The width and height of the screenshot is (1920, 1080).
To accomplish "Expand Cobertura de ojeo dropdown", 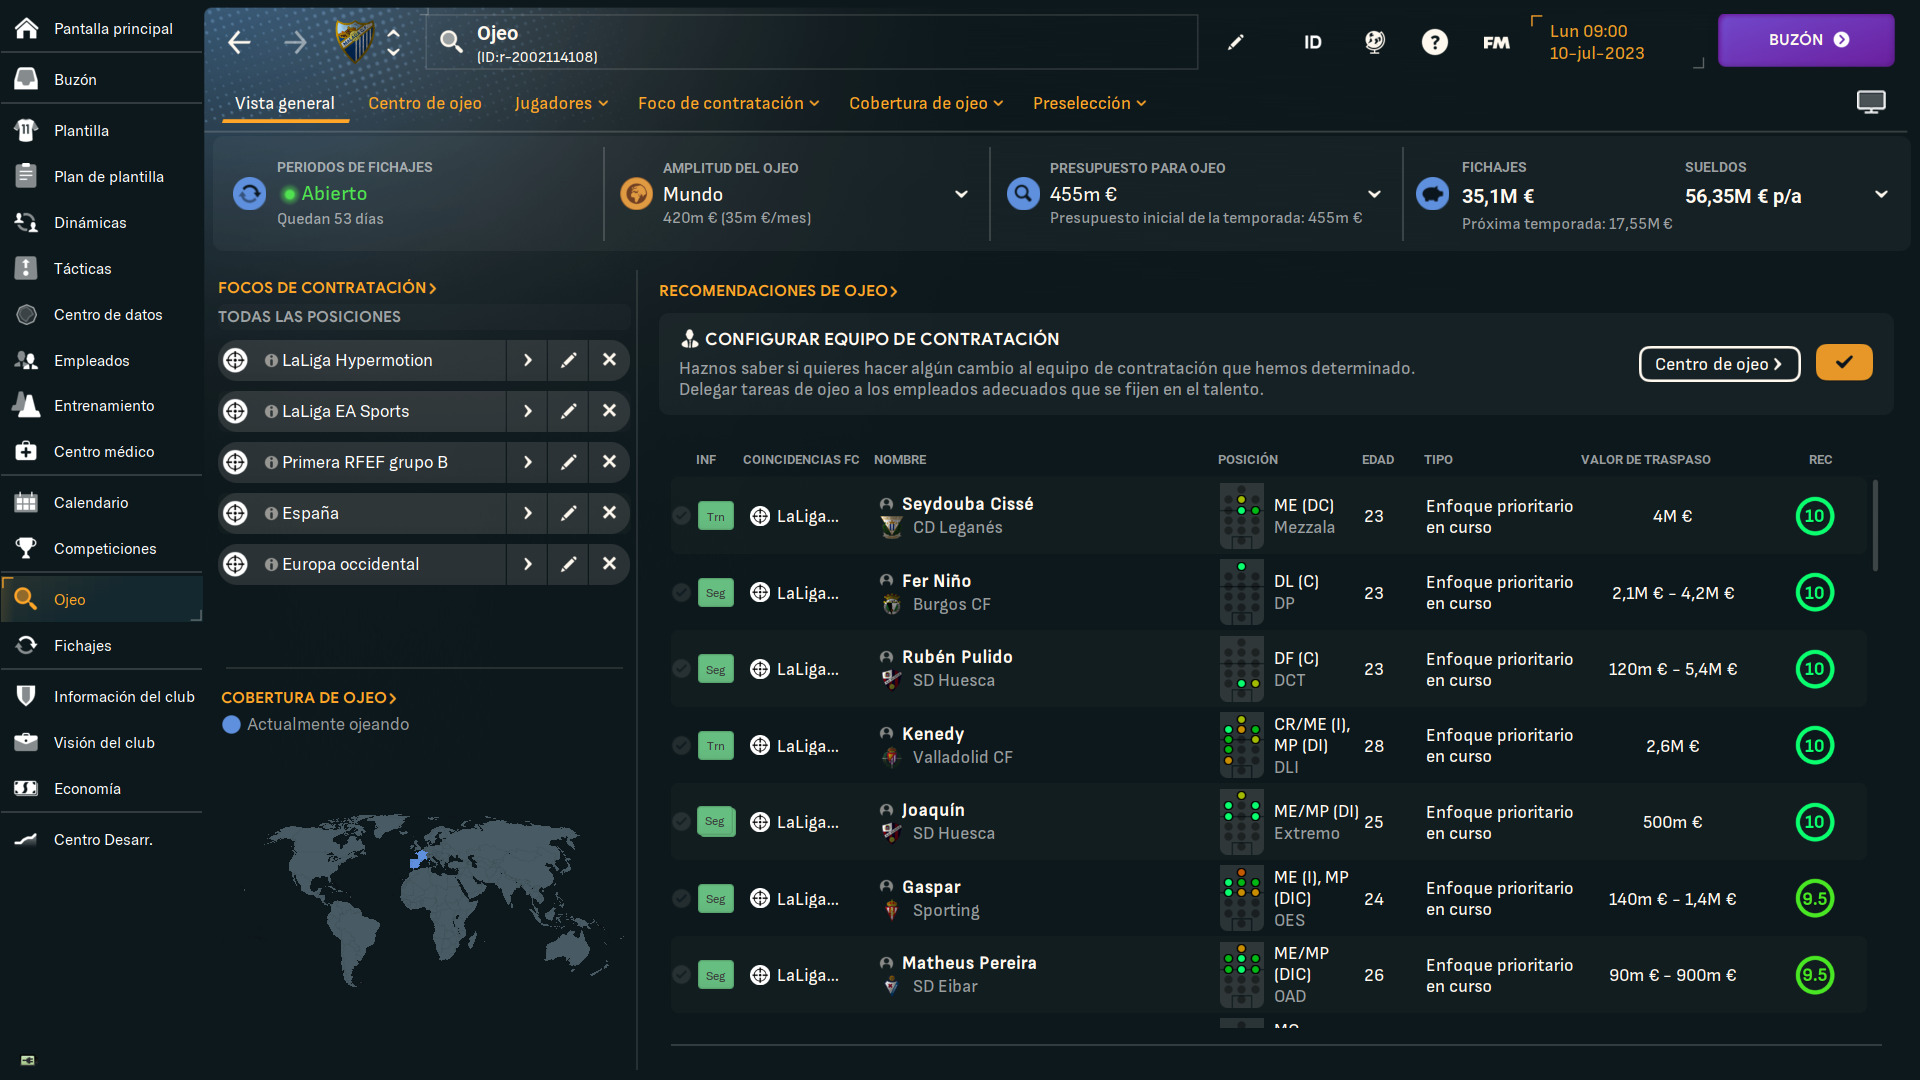I will click(x=926, y=103).
